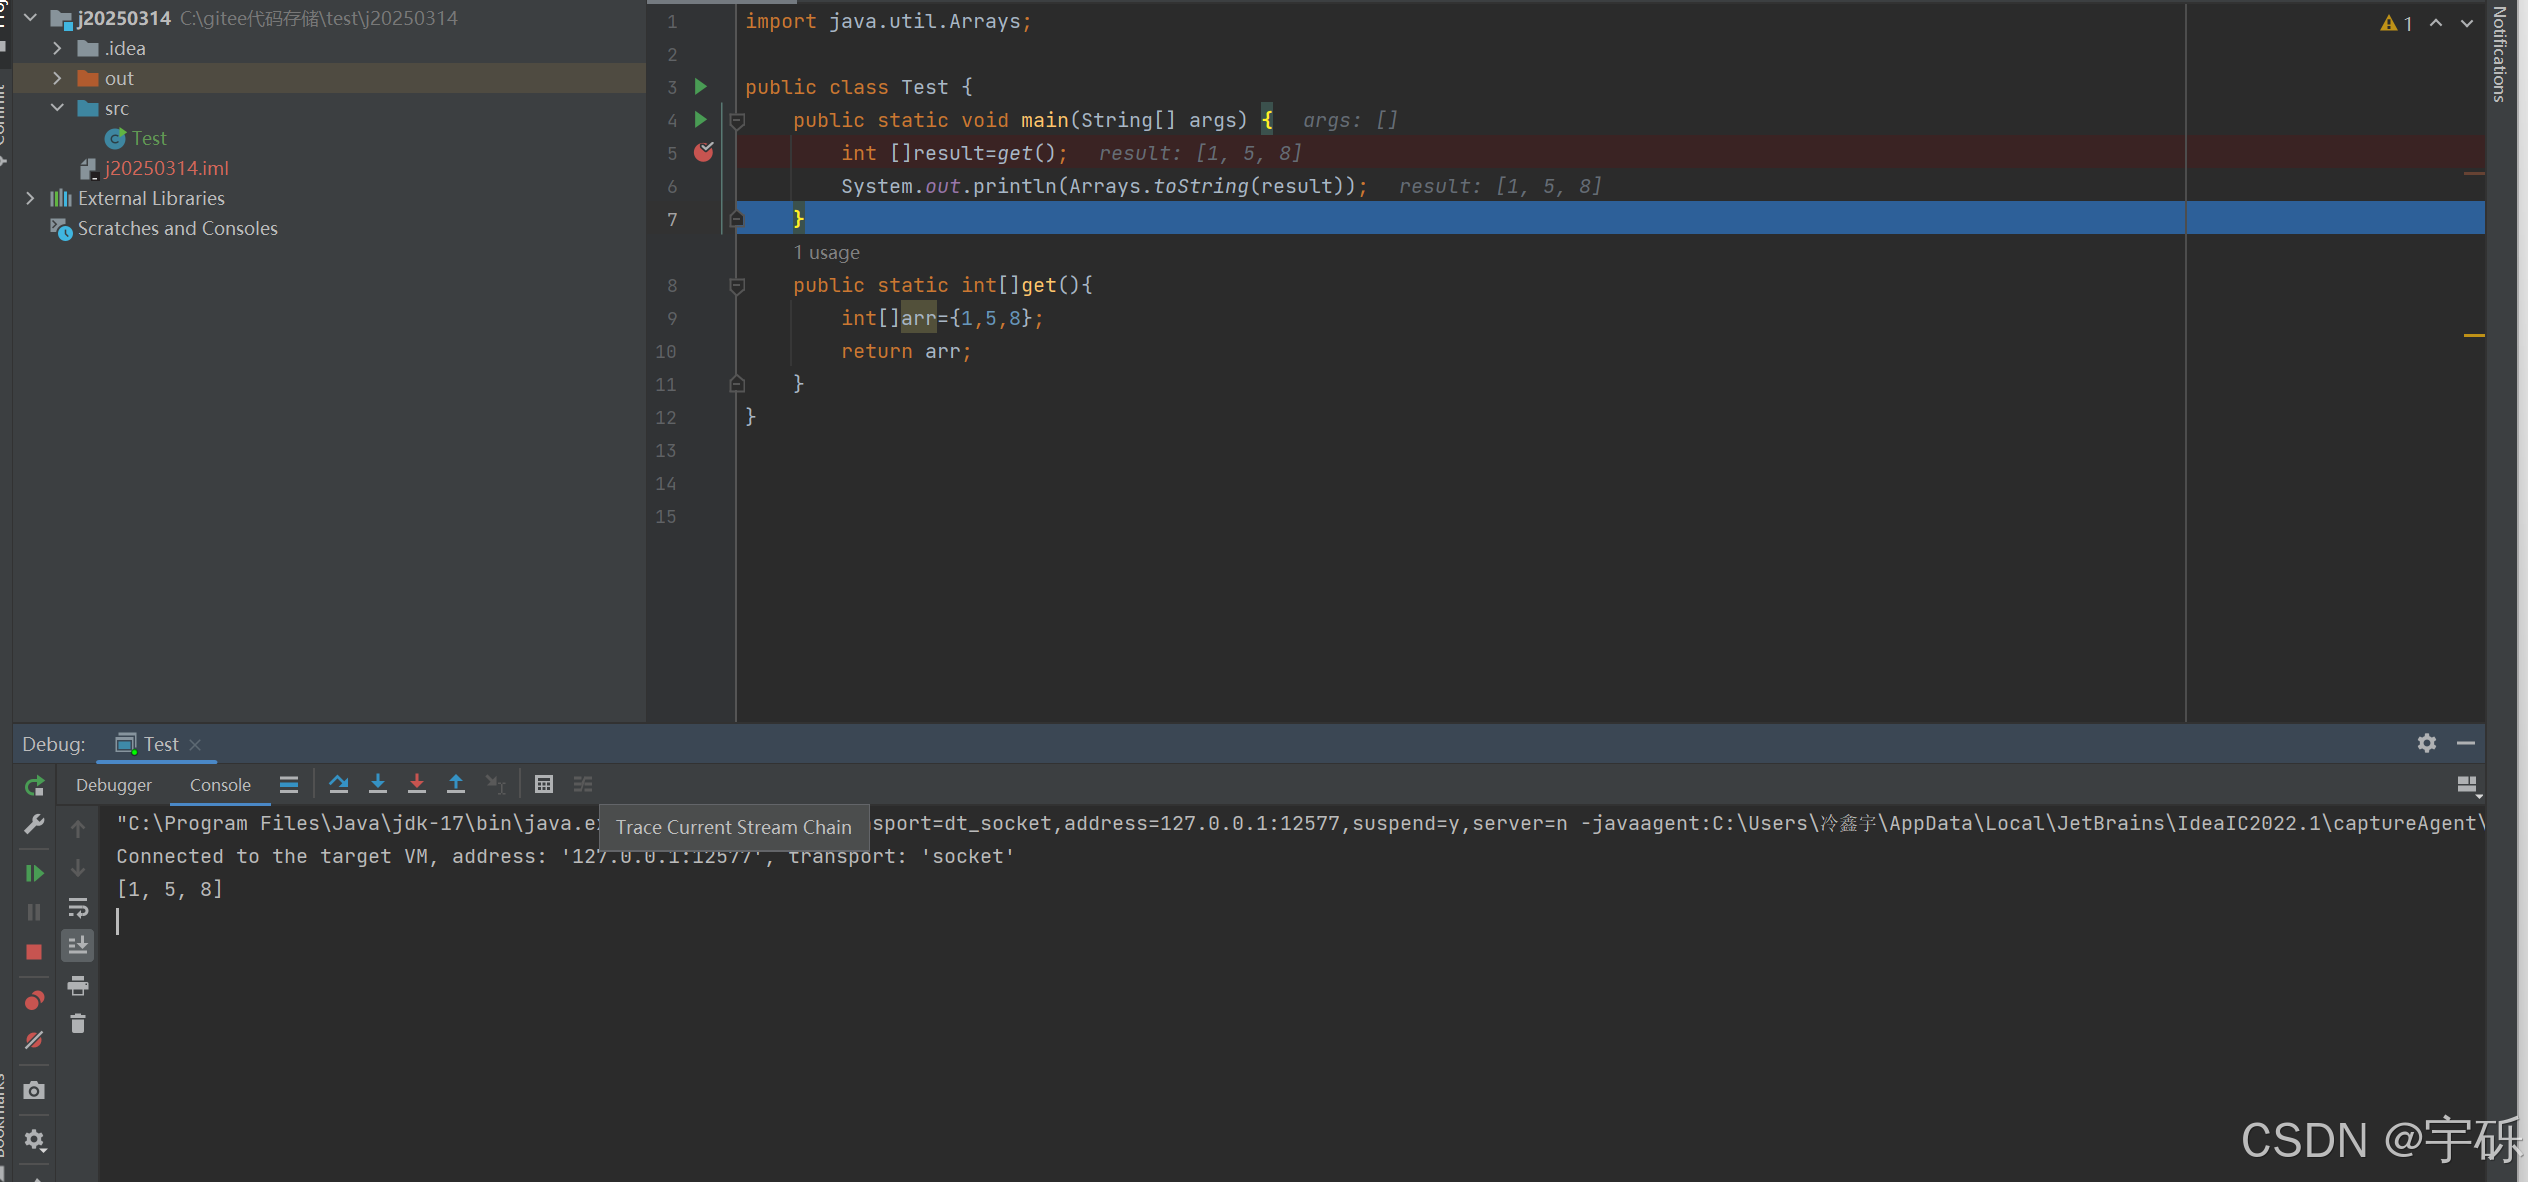Stop the debug session with the red square

point(34,952)
